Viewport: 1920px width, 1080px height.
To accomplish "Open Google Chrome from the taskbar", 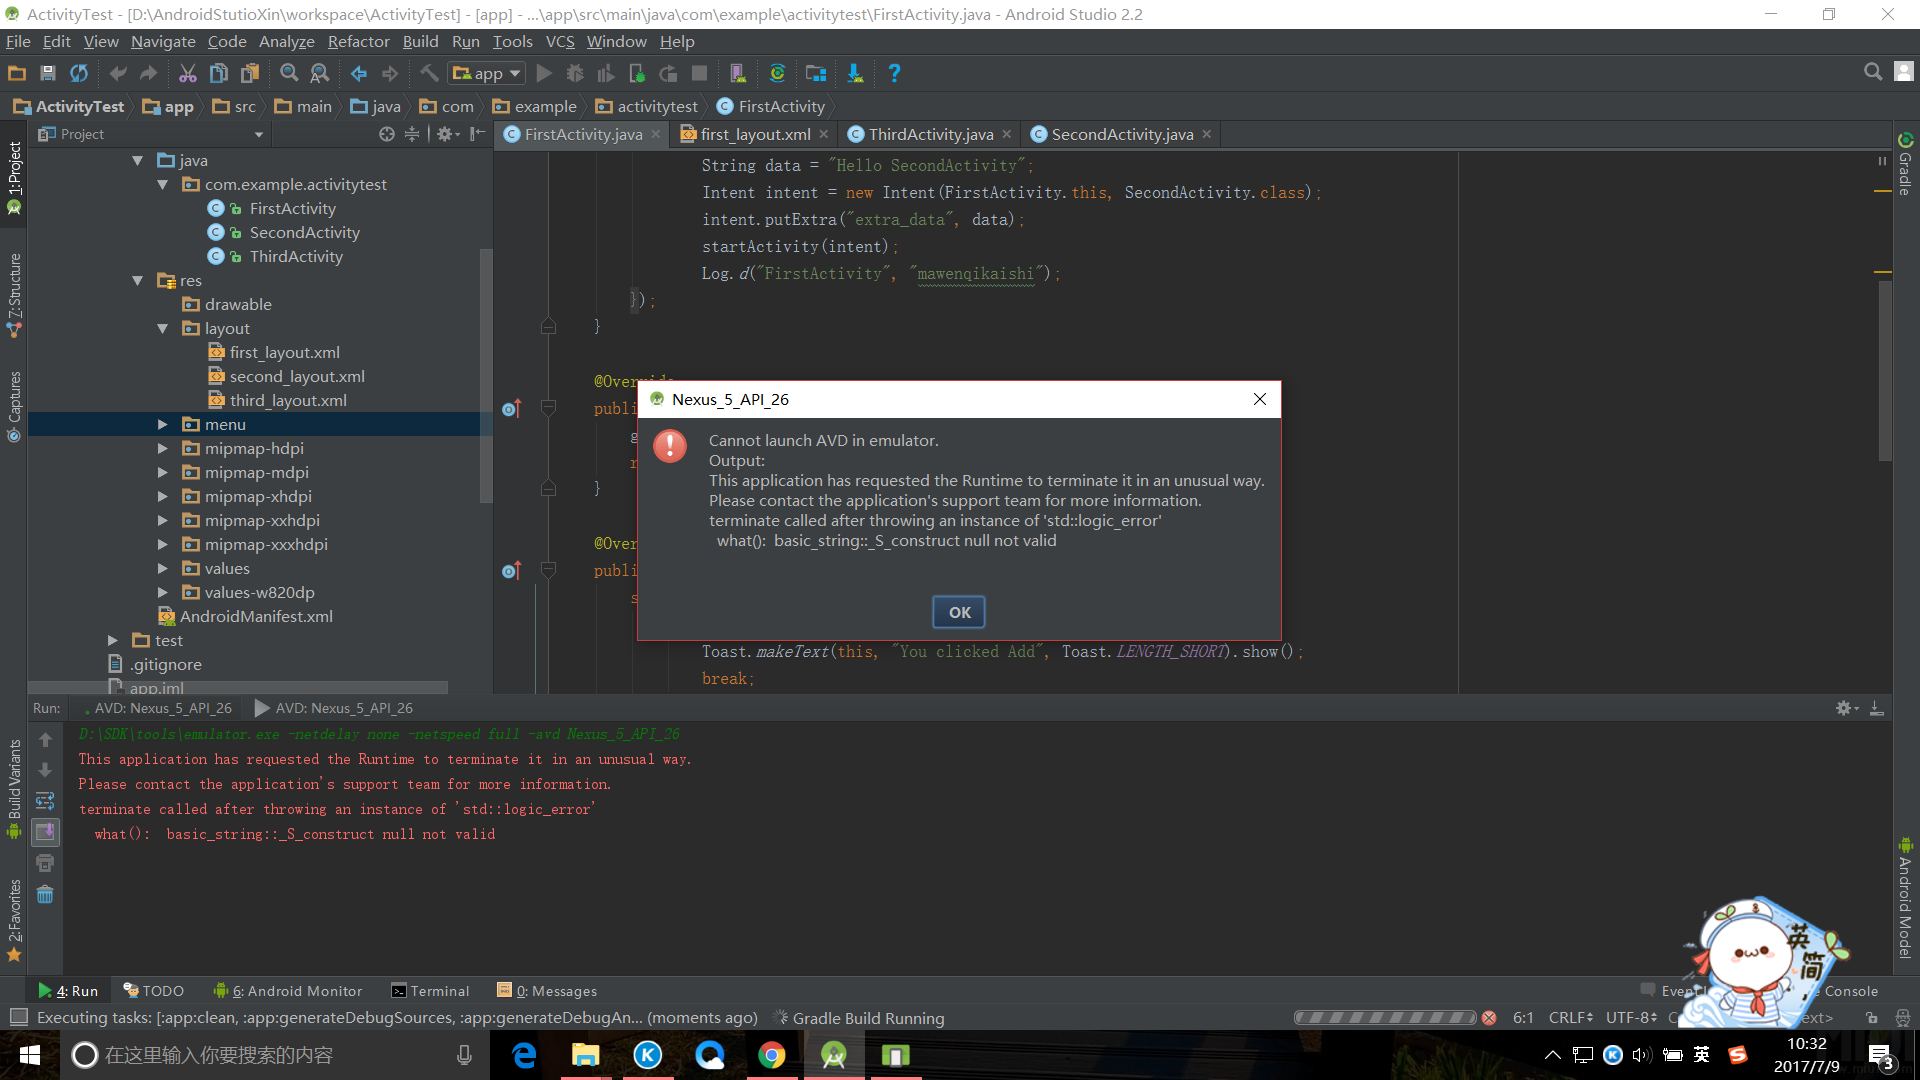I will [x=771, y=1055].
